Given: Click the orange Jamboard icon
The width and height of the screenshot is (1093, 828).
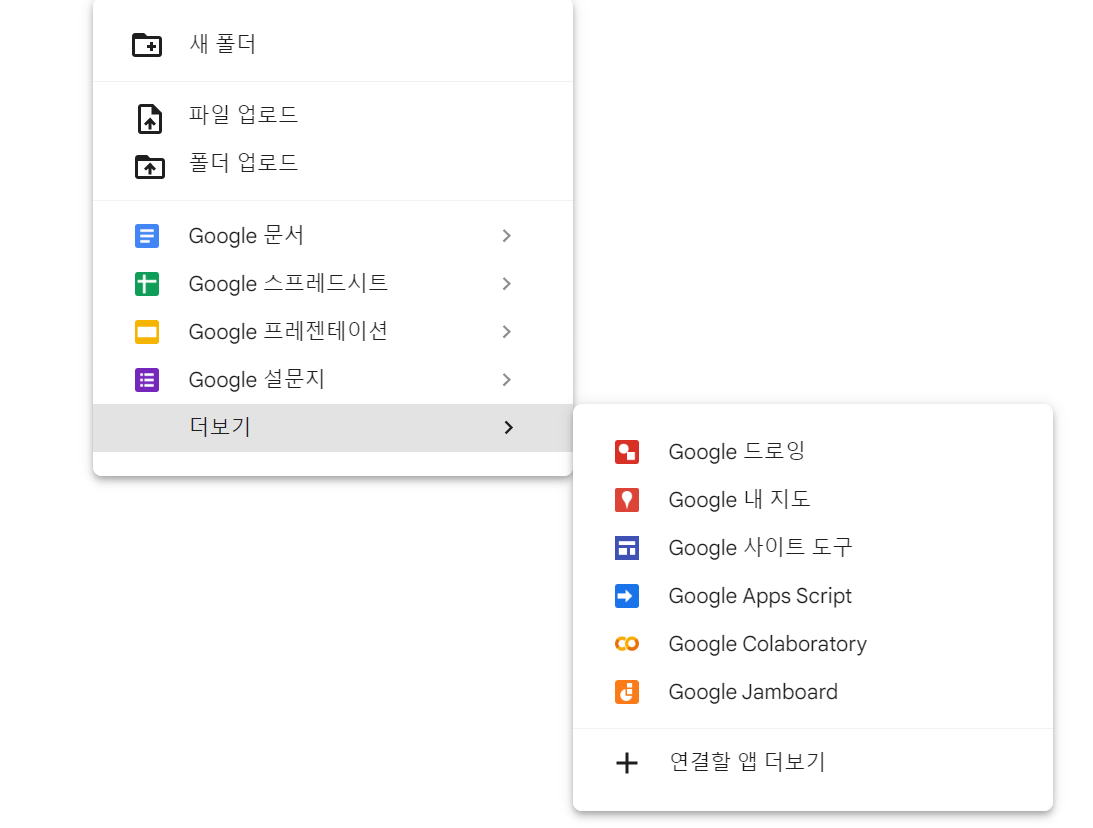Looking at the screenshot, I should (x=627, y=692).
